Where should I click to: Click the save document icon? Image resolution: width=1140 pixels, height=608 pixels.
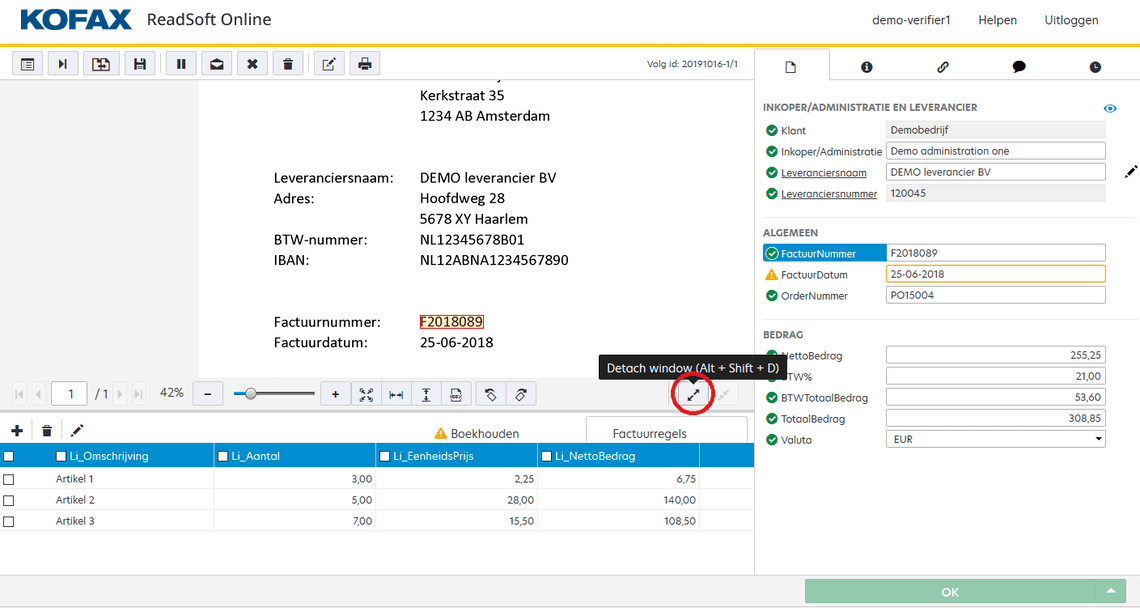tap(139, 64)
